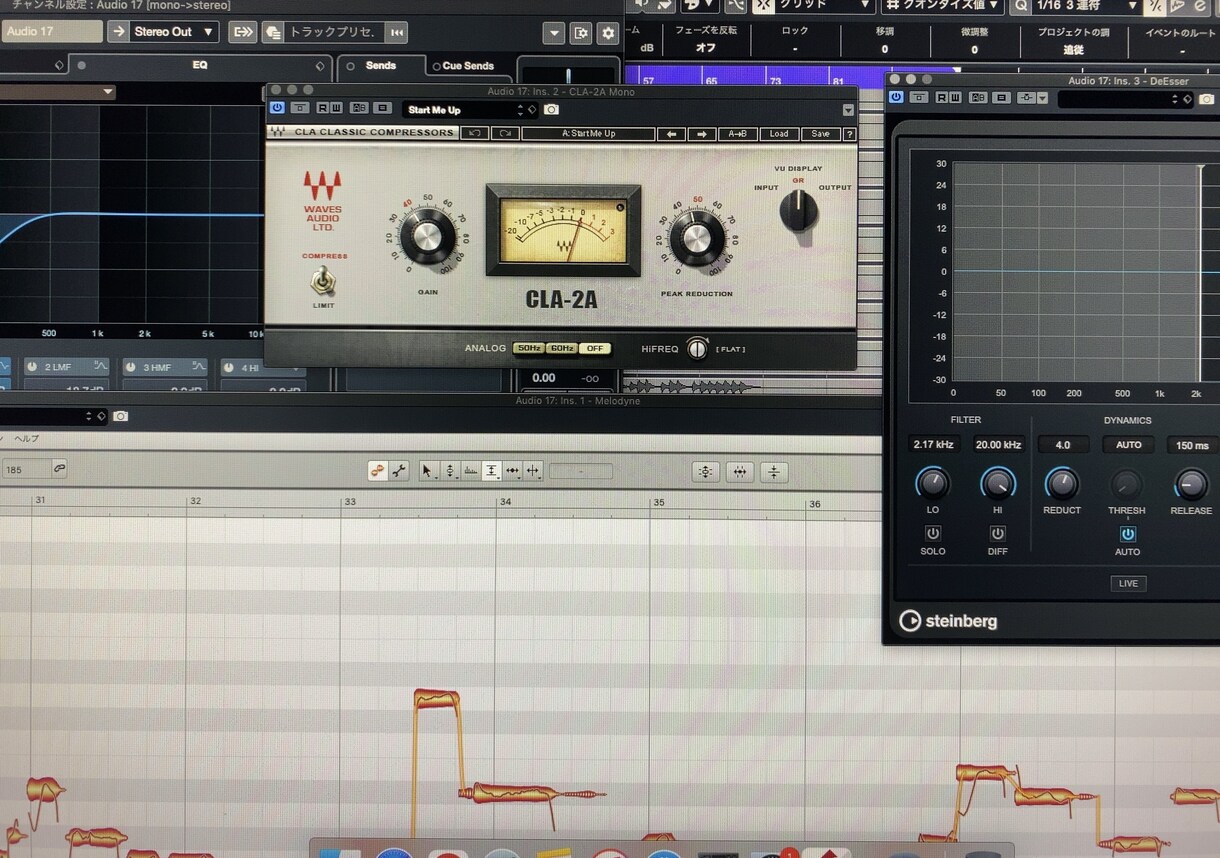
Task: Click the HiFreq knob in CLA-2A
Action: click(697, 348)
